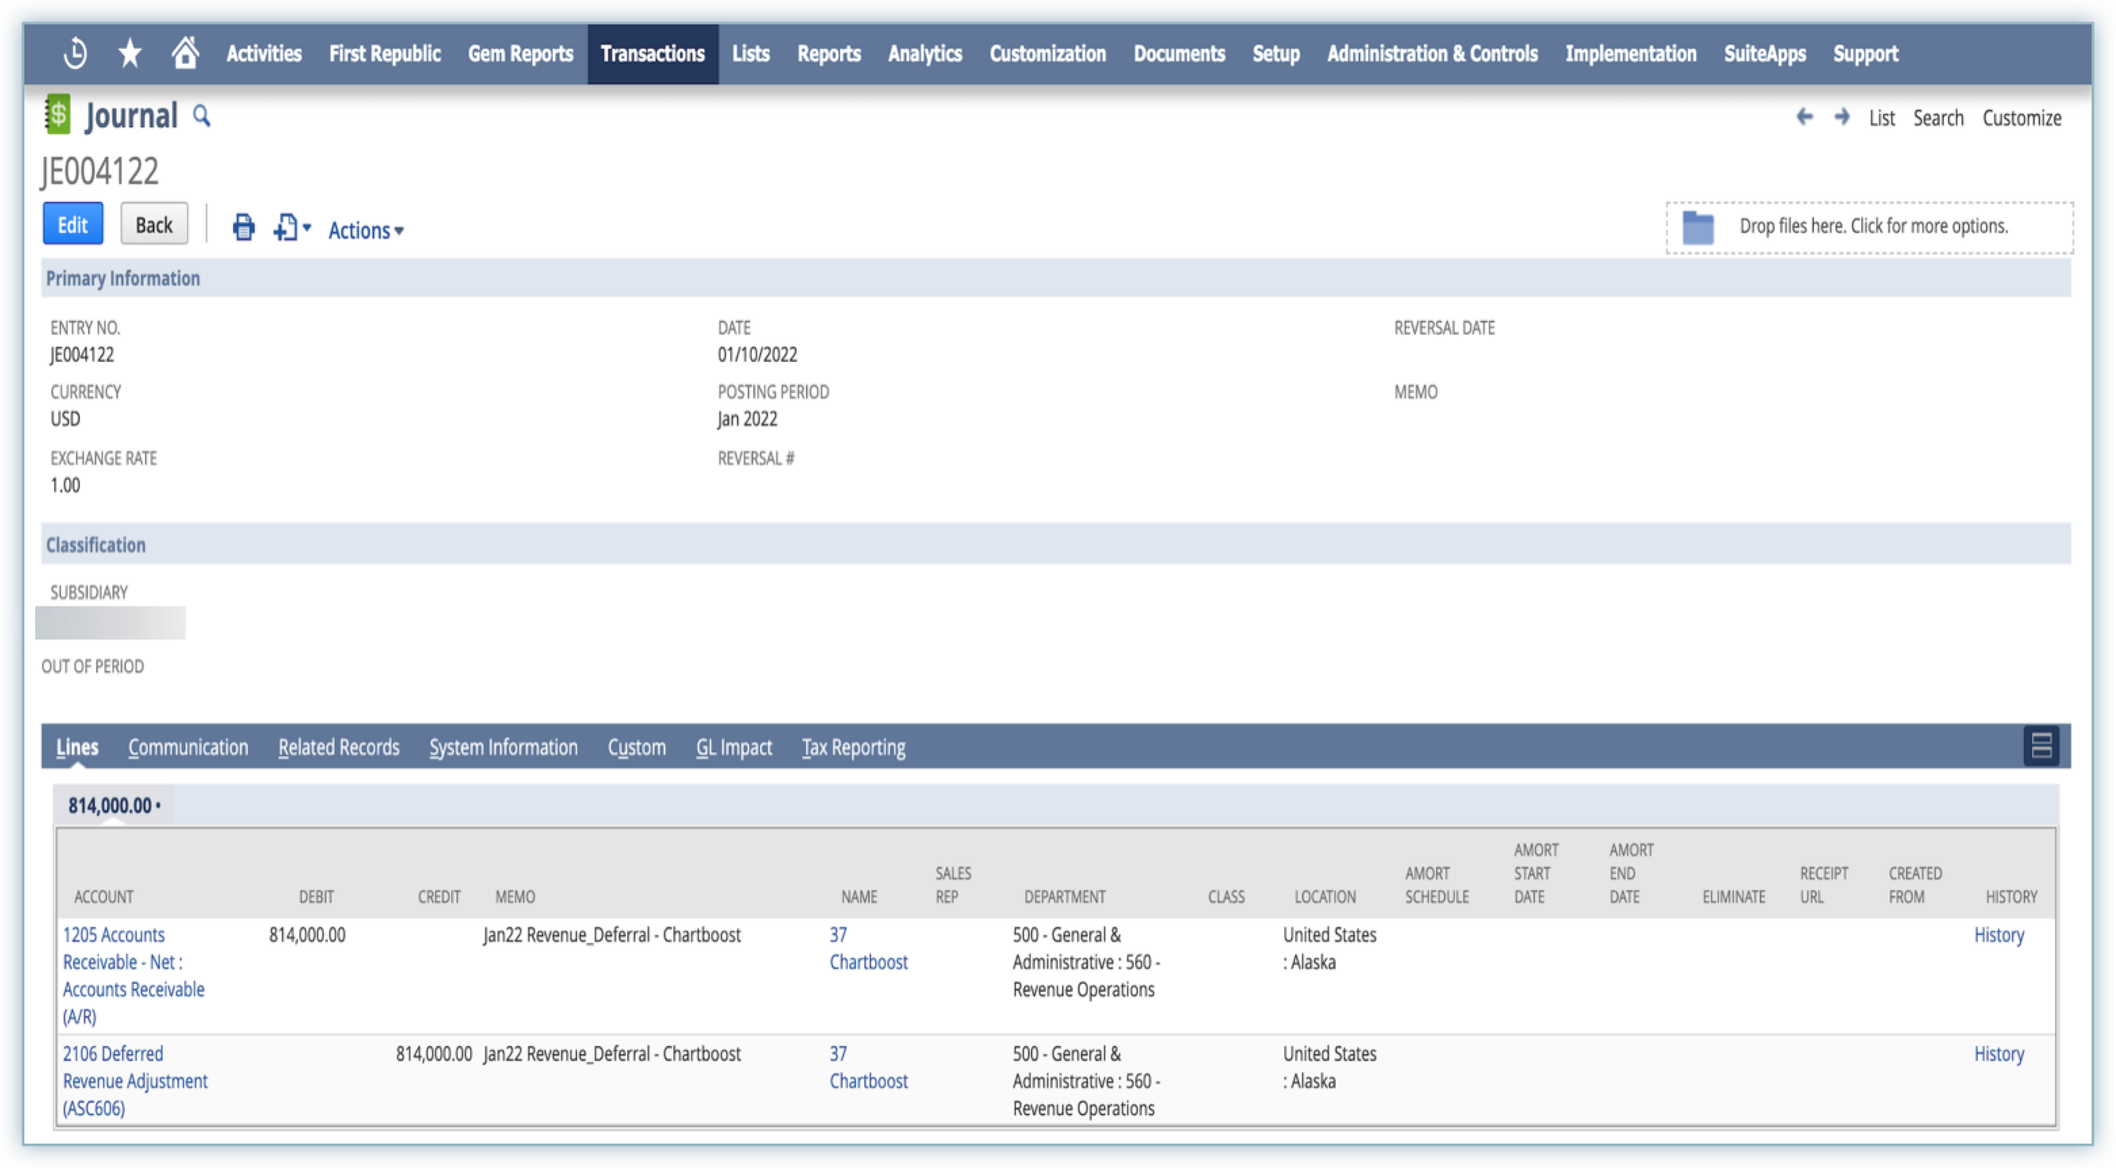Open History for the Deferred Revenue line
Viewport: 2116px width, 1168px height.
tap(1998, 1054)
